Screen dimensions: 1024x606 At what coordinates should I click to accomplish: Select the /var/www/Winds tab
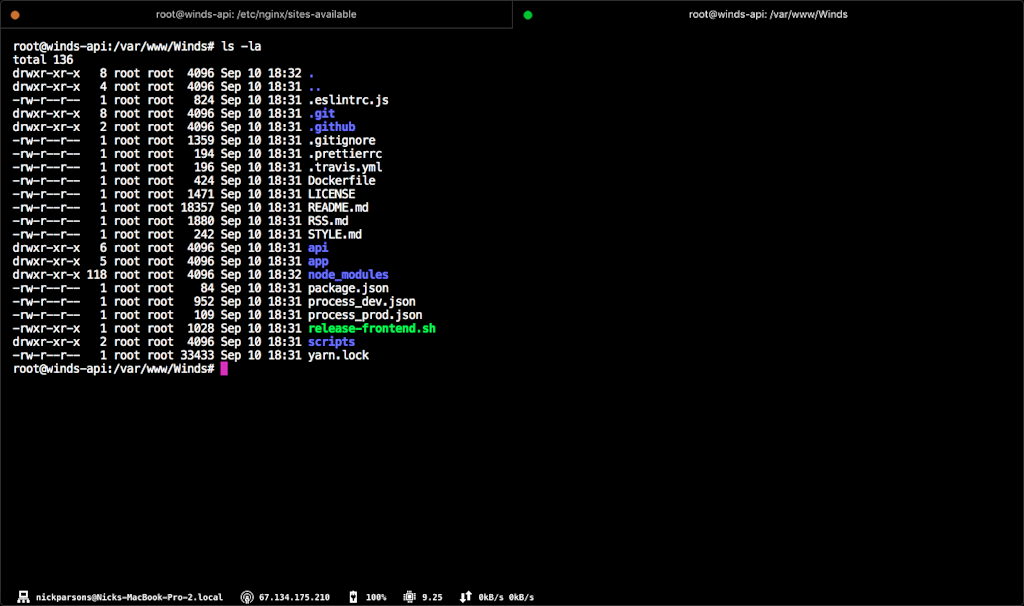pos(768,15)
